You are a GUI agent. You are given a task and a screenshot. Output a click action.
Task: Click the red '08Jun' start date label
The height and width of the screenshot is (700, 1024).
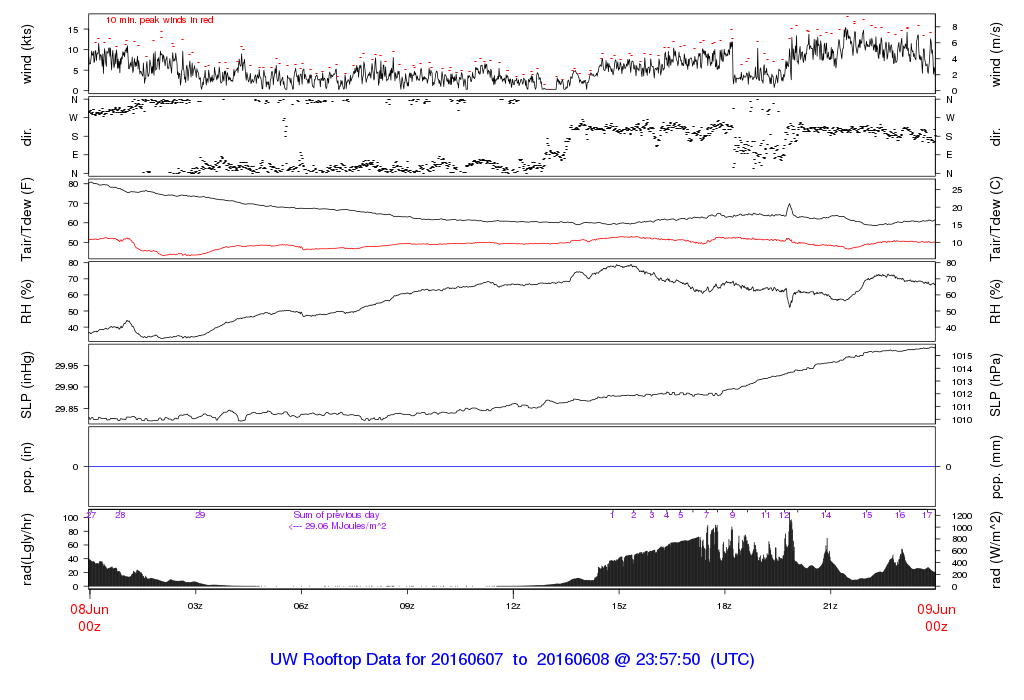click(89, 609)
